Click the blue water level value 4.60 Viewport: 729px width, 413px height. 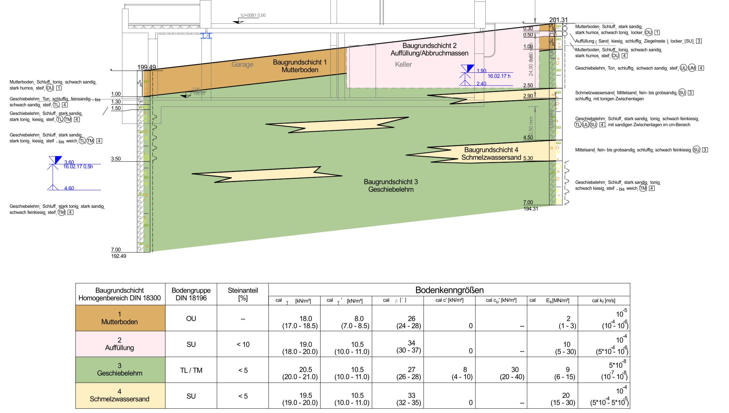(69, 188)
